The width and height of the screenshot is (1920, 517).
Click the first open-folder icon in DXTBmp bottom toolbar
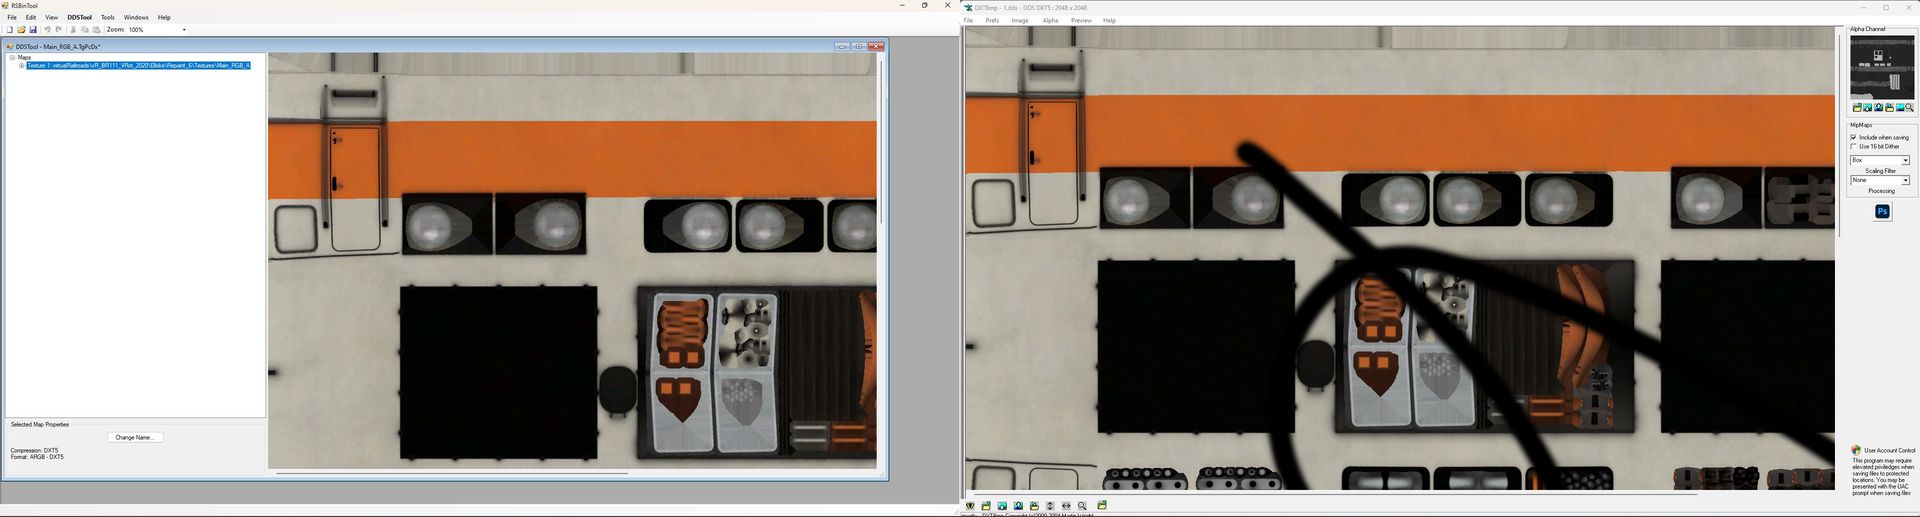pyautogui.click(x=986, y=506)
